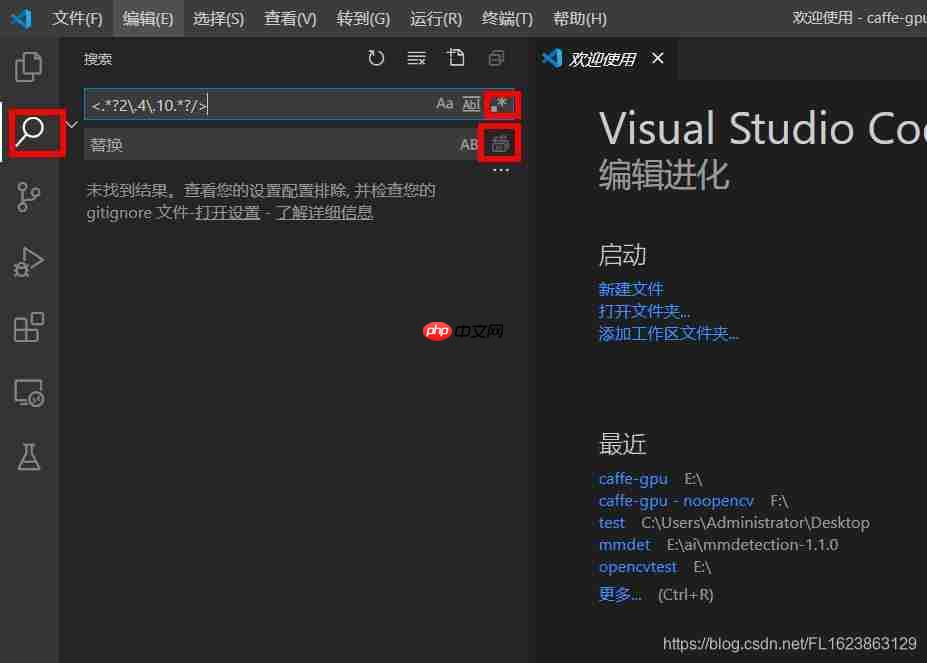Open the 编辑(E) menu
927x663 pixels.
pos(147,18)
